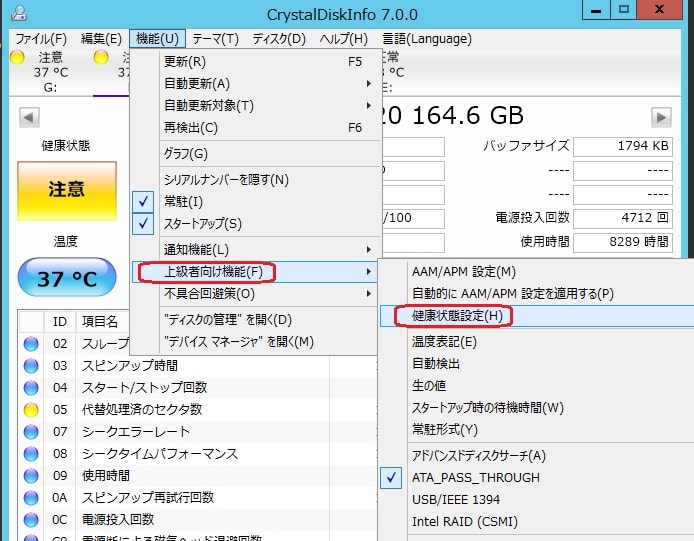
Task: Toggle USB/IEEE 1394 option
Action: point(537,499)
